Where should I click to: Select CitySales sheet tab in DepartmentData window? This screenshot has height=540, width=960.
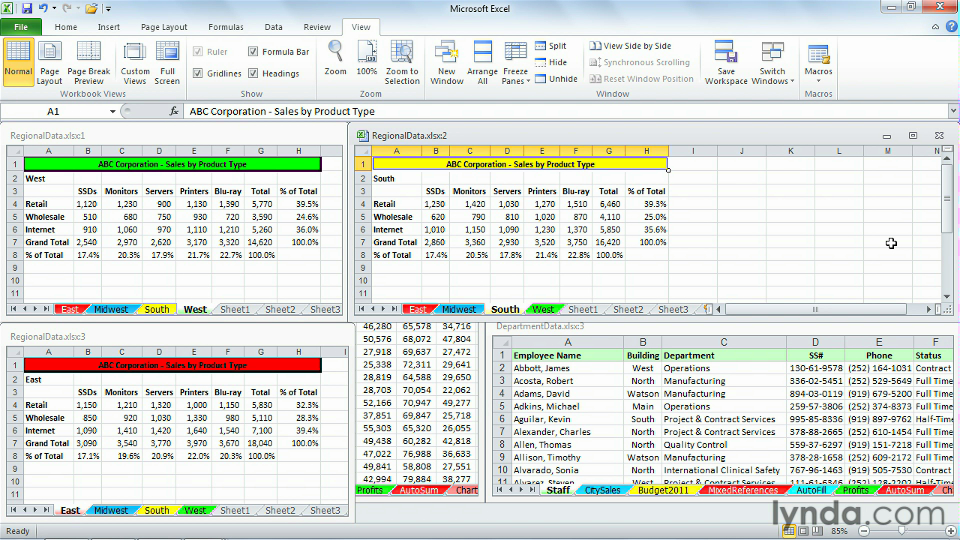point(602,490)
